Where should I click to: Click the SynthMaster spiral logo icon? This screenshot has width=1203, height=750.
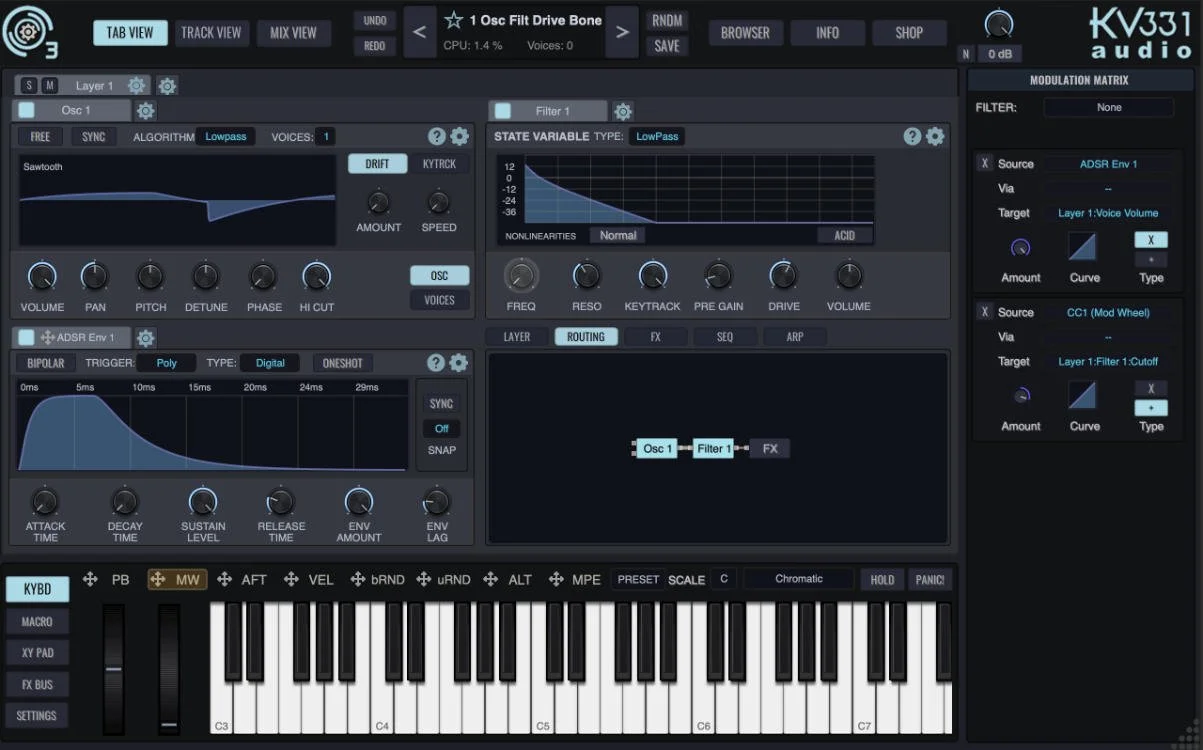[28, 30]
